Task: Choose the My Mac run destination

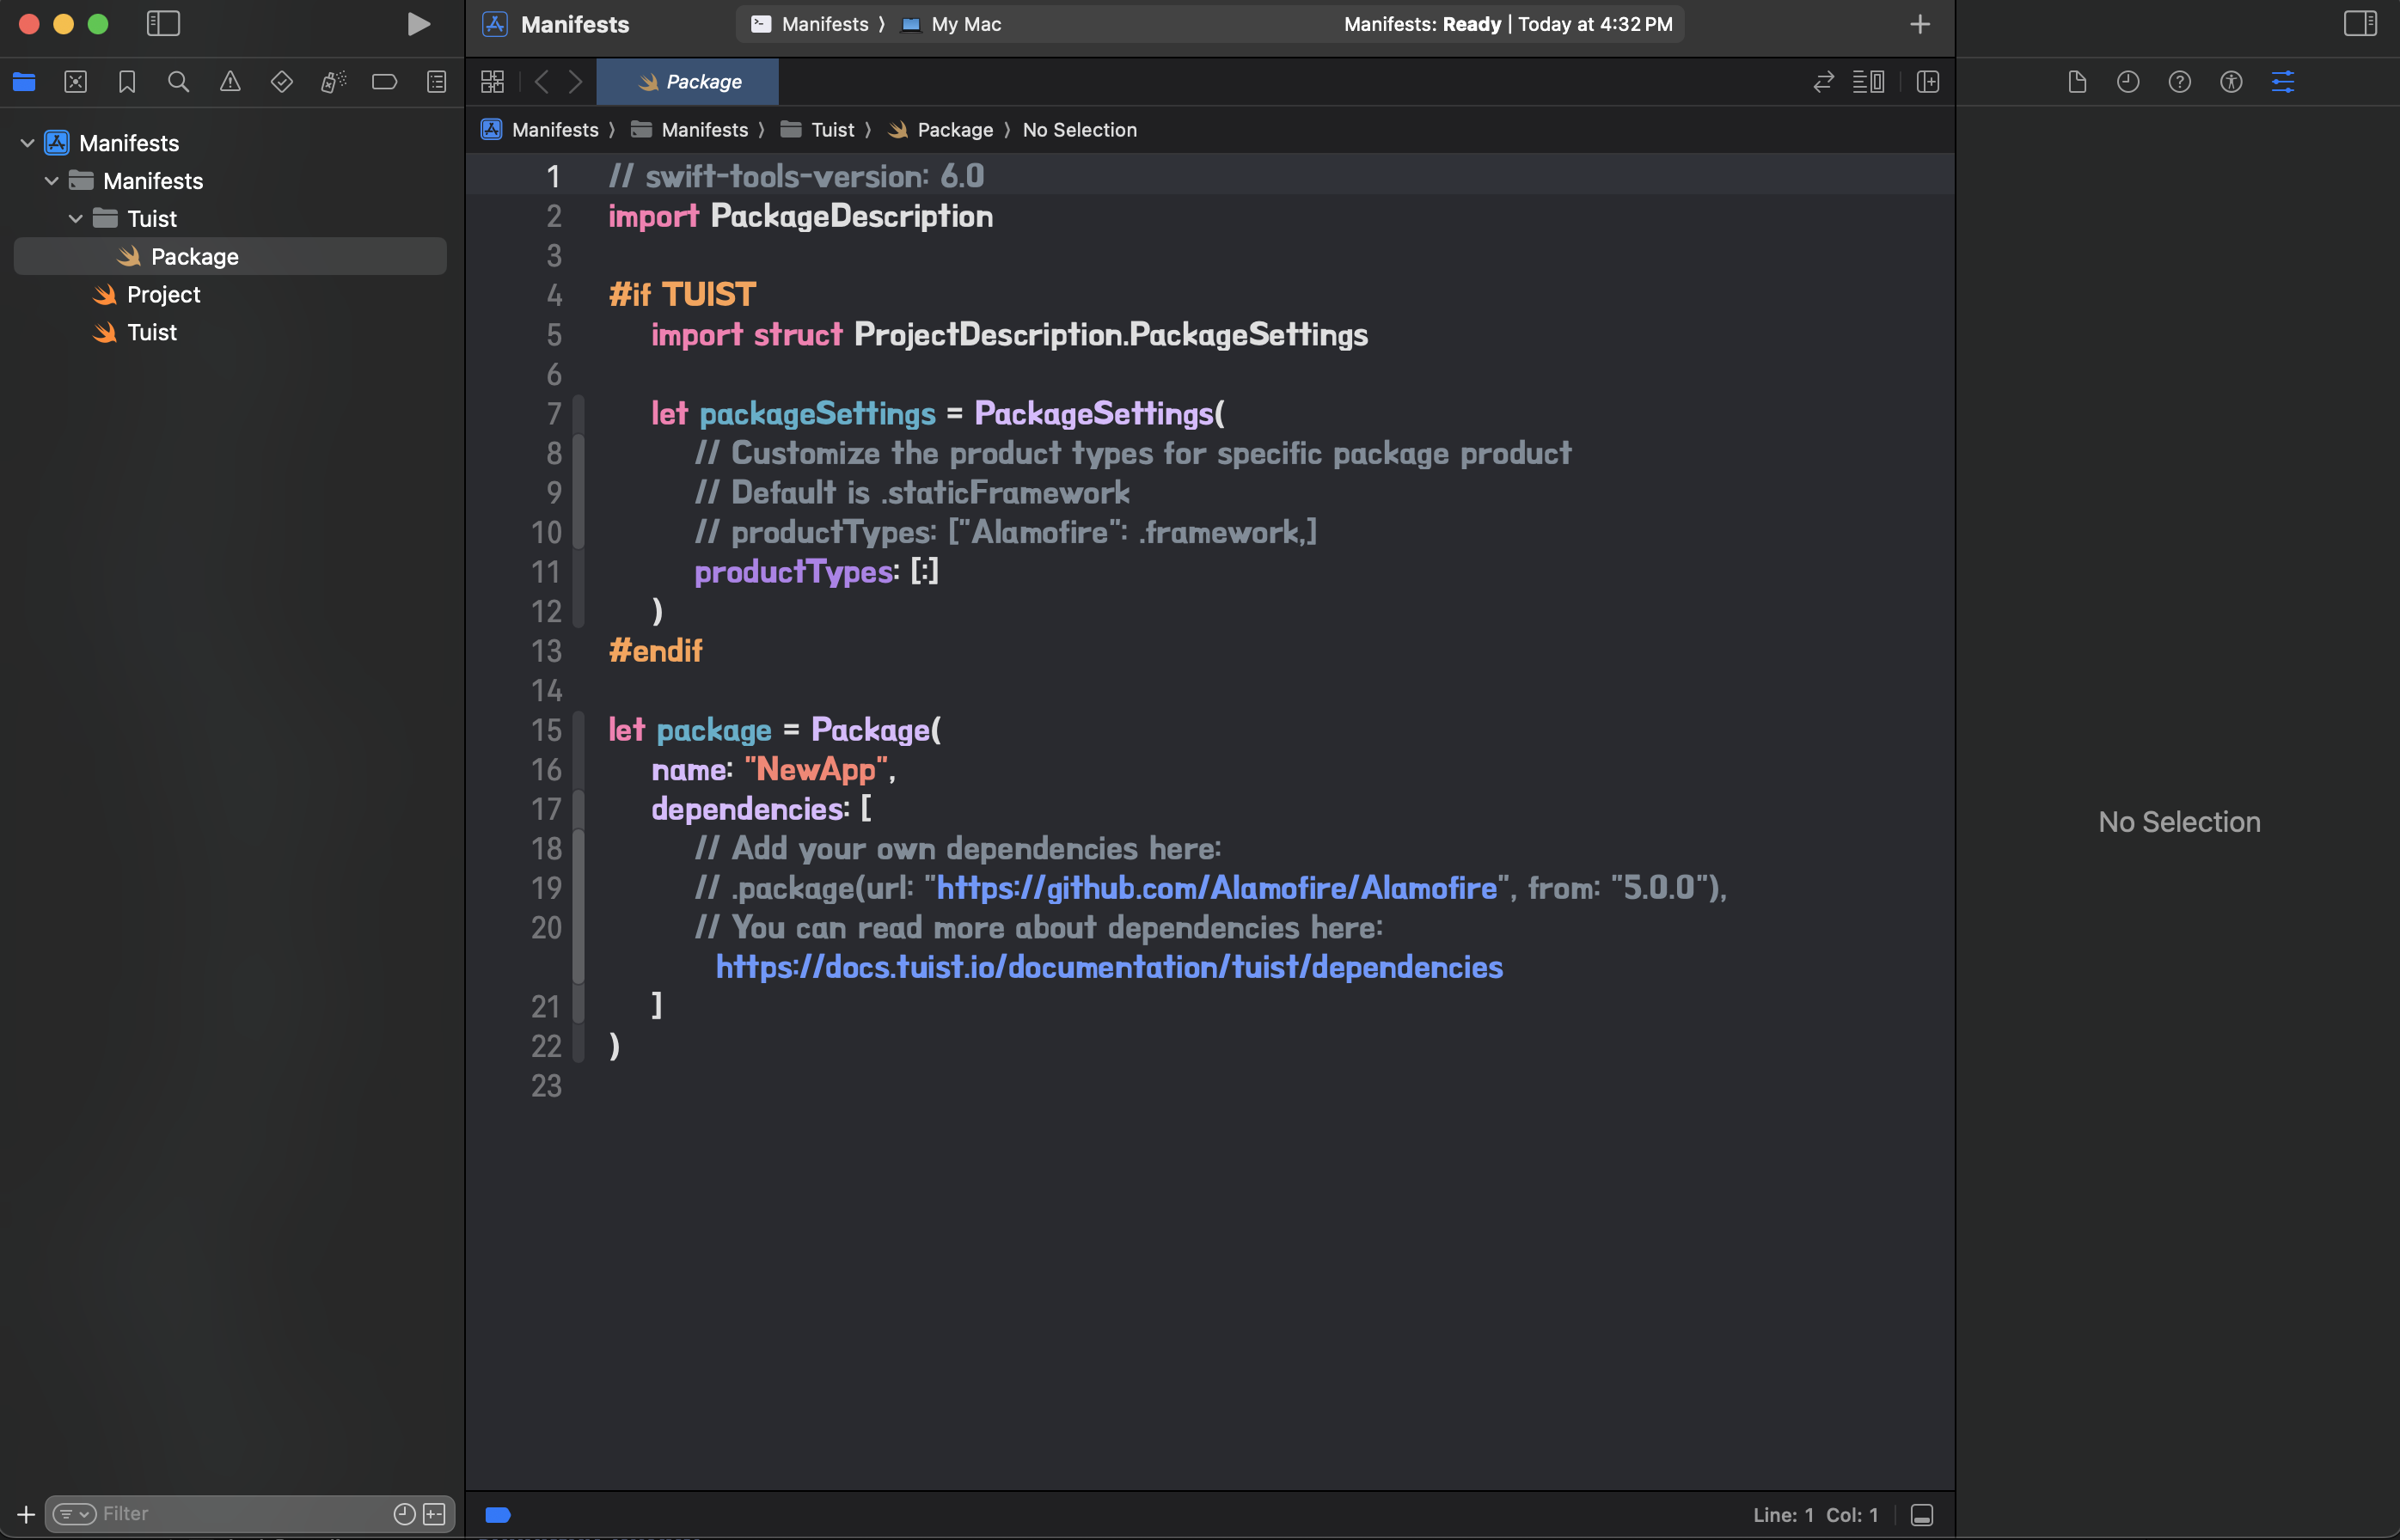Action: point(951,24)
